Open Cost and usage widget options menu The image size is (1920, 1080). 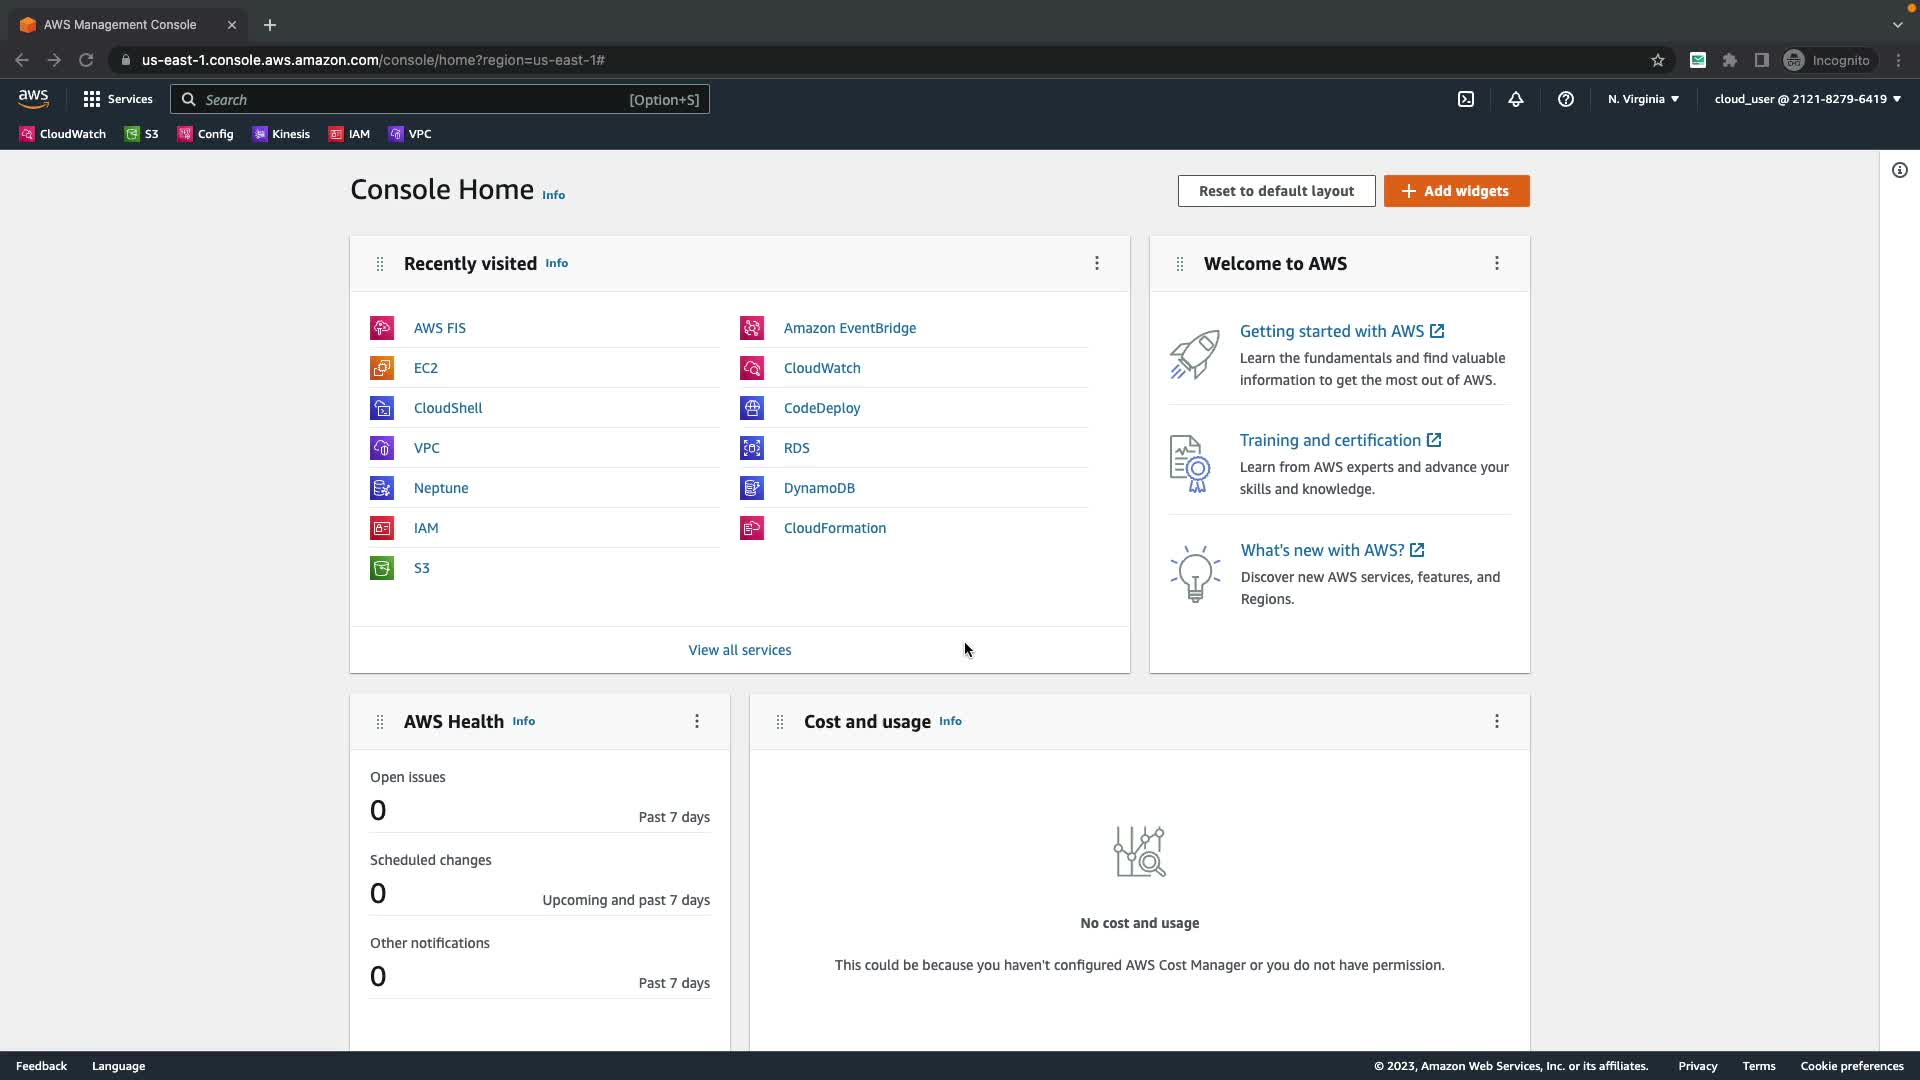coord(1497,721)
